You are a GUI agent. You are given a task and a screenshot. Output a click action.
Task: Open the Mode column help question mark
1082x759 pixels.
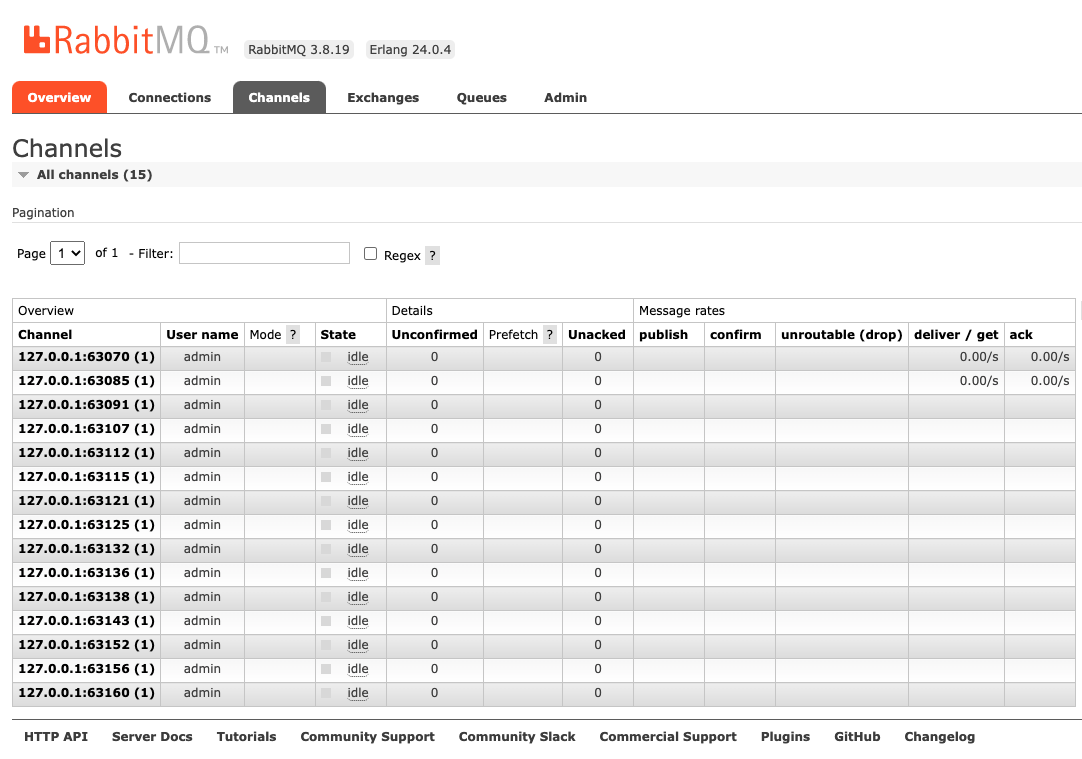click(293, 335)
